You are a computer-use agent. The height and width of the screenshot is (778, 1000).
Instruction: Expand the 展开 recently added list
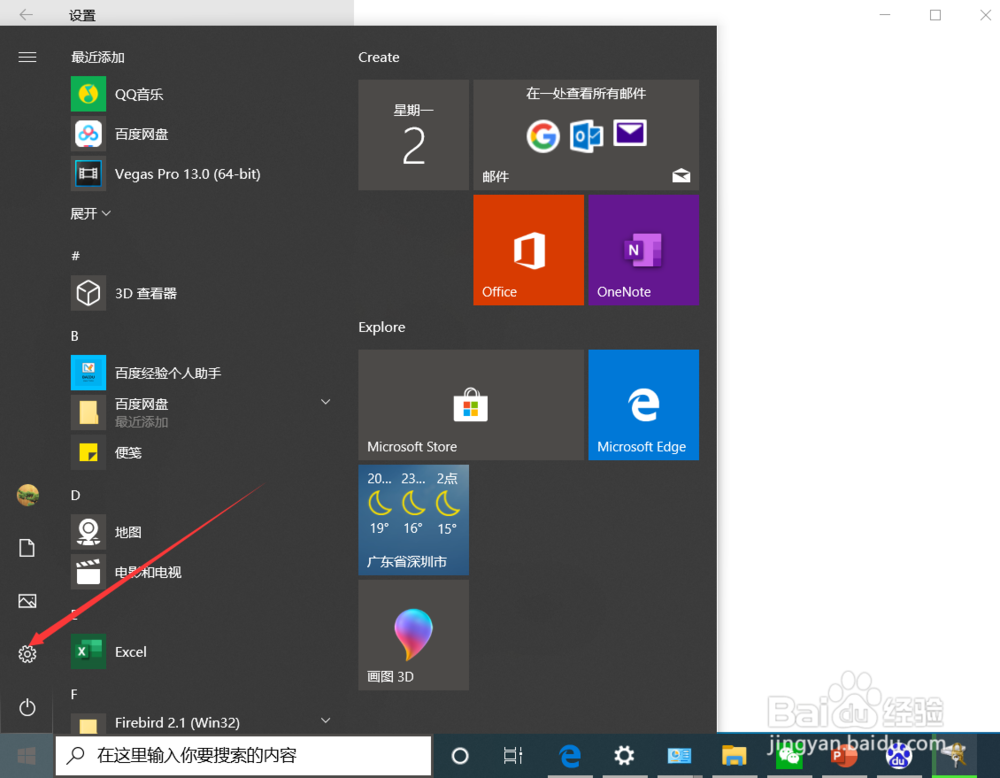[91, 214]
